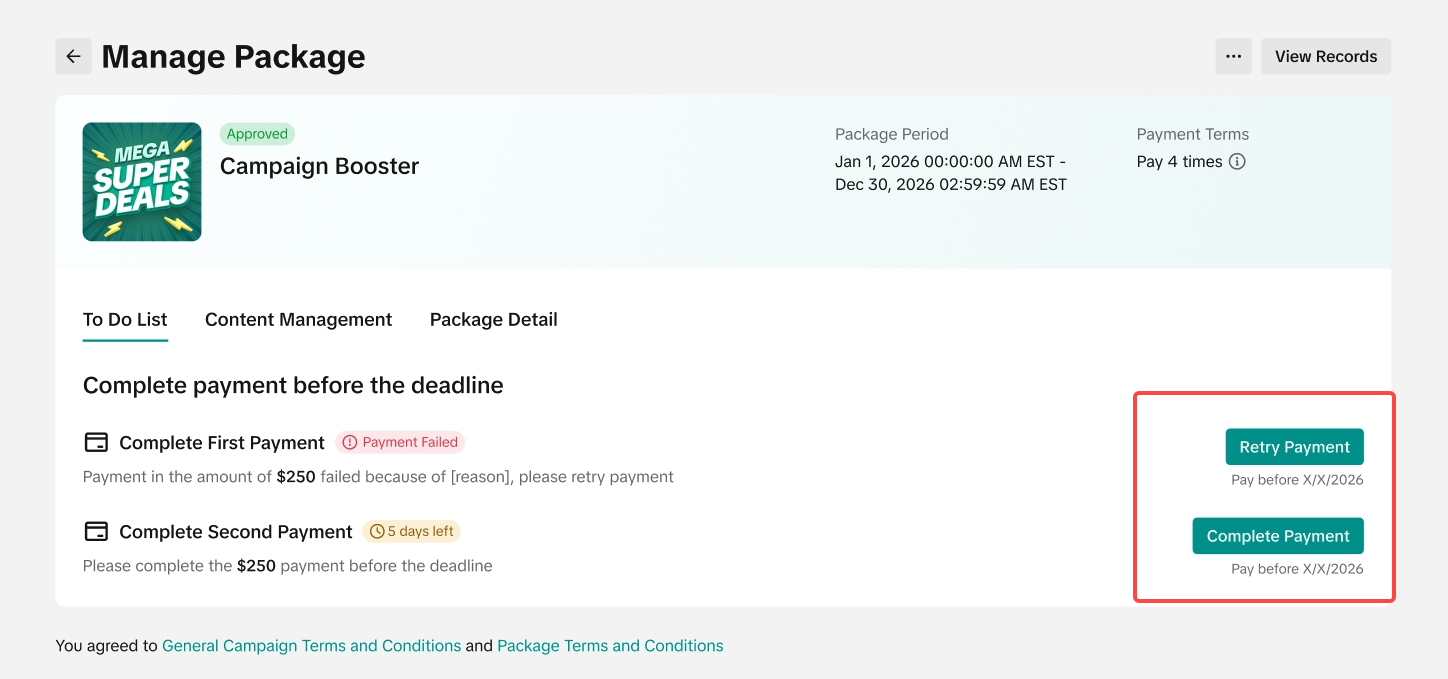Go to the Package Detail tab
The image size is (1448, 679).
pyautogui.click(x=493, y=320)
